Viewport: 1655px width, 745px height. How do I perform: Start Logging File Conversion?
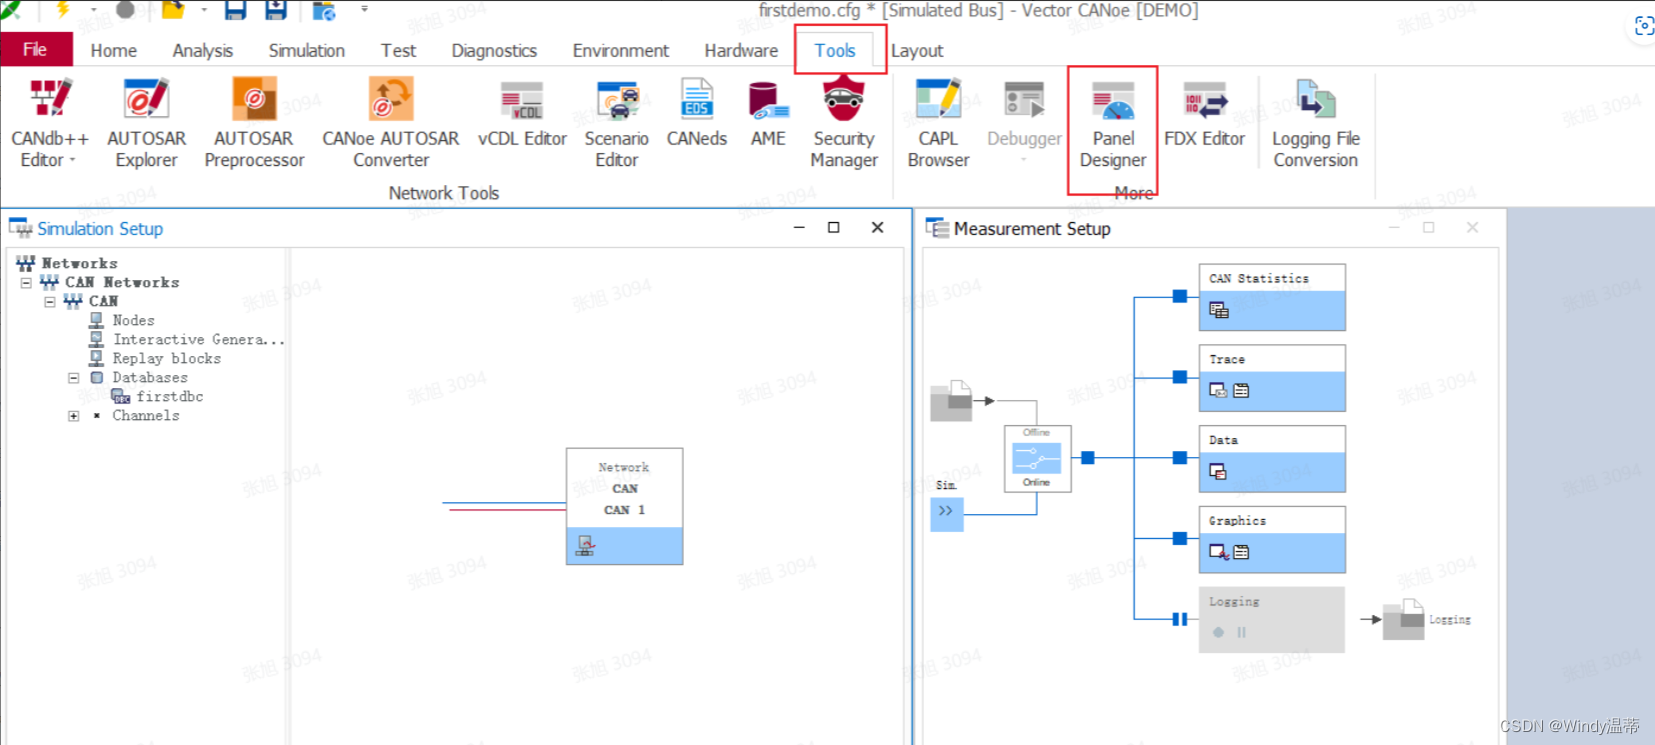(1316, 122)
